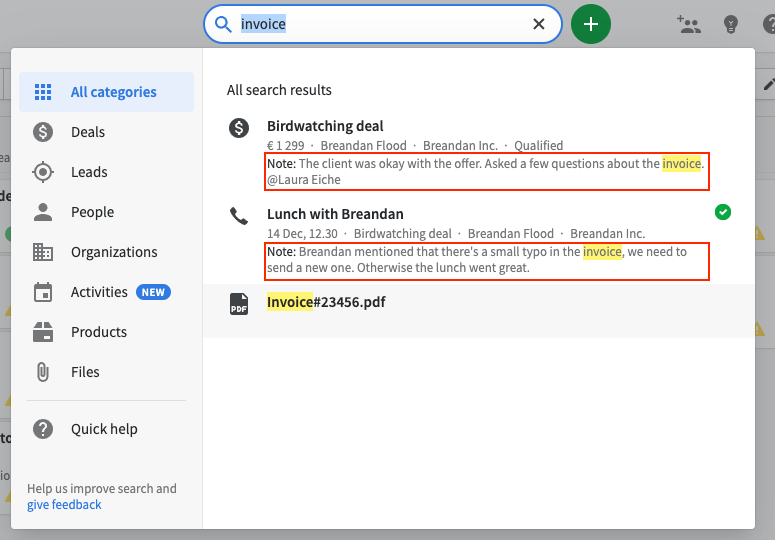This screenshot has height=540, width=775.
Task: Click the green done checkmark on Lunch with Breandan
Action: pyautogui.click(x=723, y=212)
